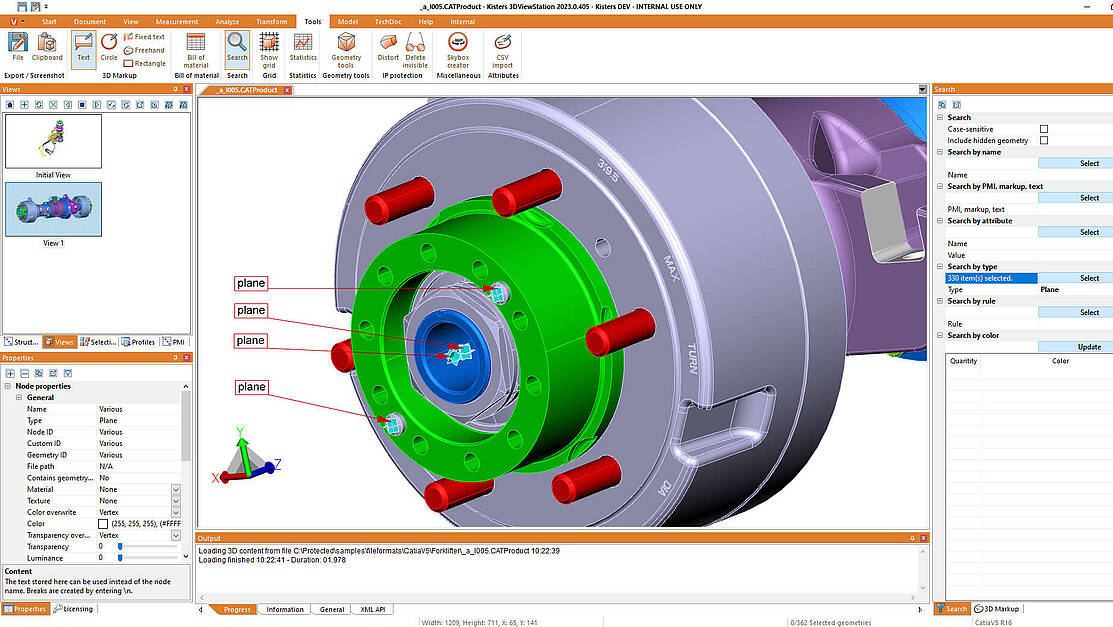Expand the Color overwrite dropdown
Image resolution: width=1113 pixels, height=627 pixels.
point(176,512)
